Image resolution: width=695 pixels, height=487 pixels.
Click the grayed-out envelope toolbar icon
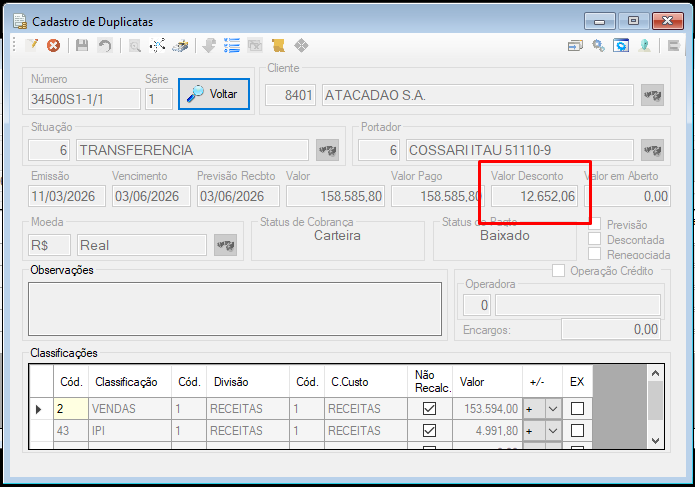point(255,45)
